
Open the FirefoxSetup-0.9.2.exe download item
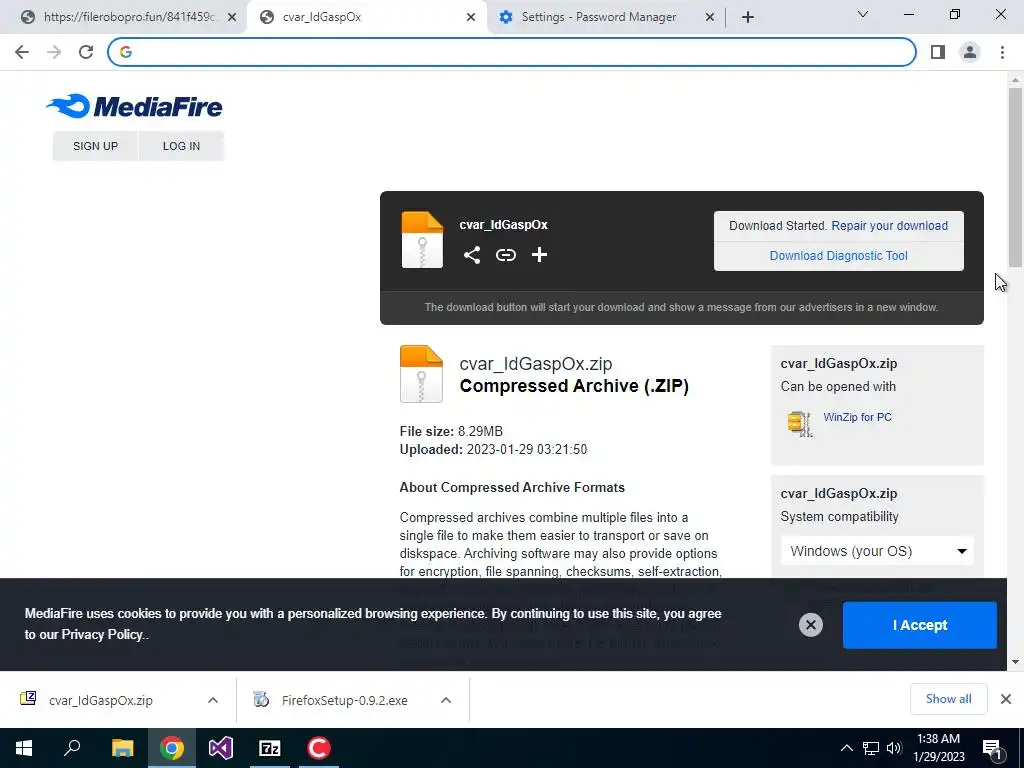coord(344,700)
